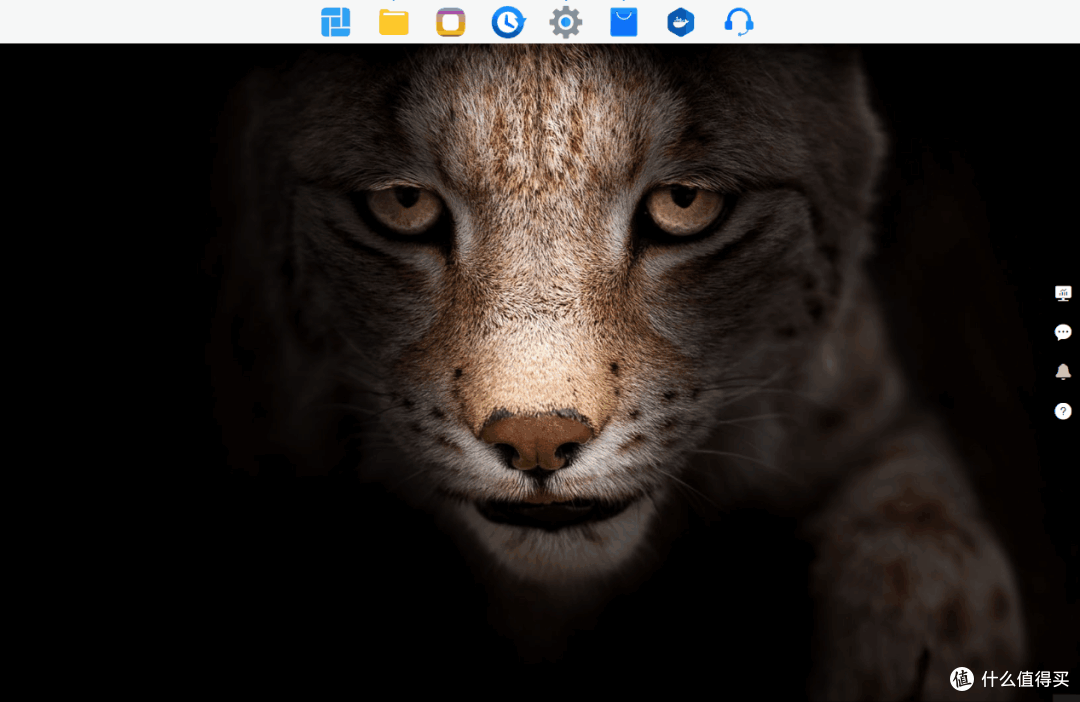The height and width of the screenshot is (702, 1080).
Task: Show the resource monitor widget
Action: [1063, 293]
